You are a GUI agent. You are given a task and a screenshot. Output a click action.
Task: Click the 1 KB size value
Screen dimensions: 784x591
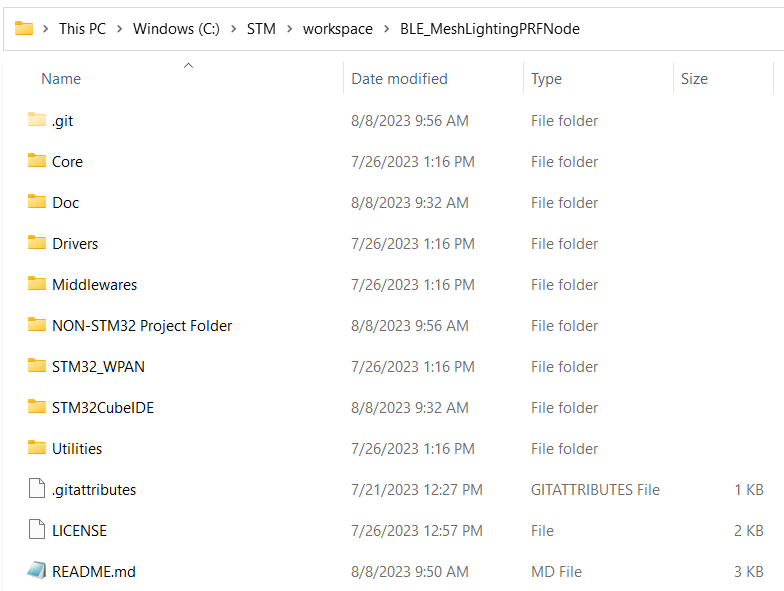pos(748,490)
